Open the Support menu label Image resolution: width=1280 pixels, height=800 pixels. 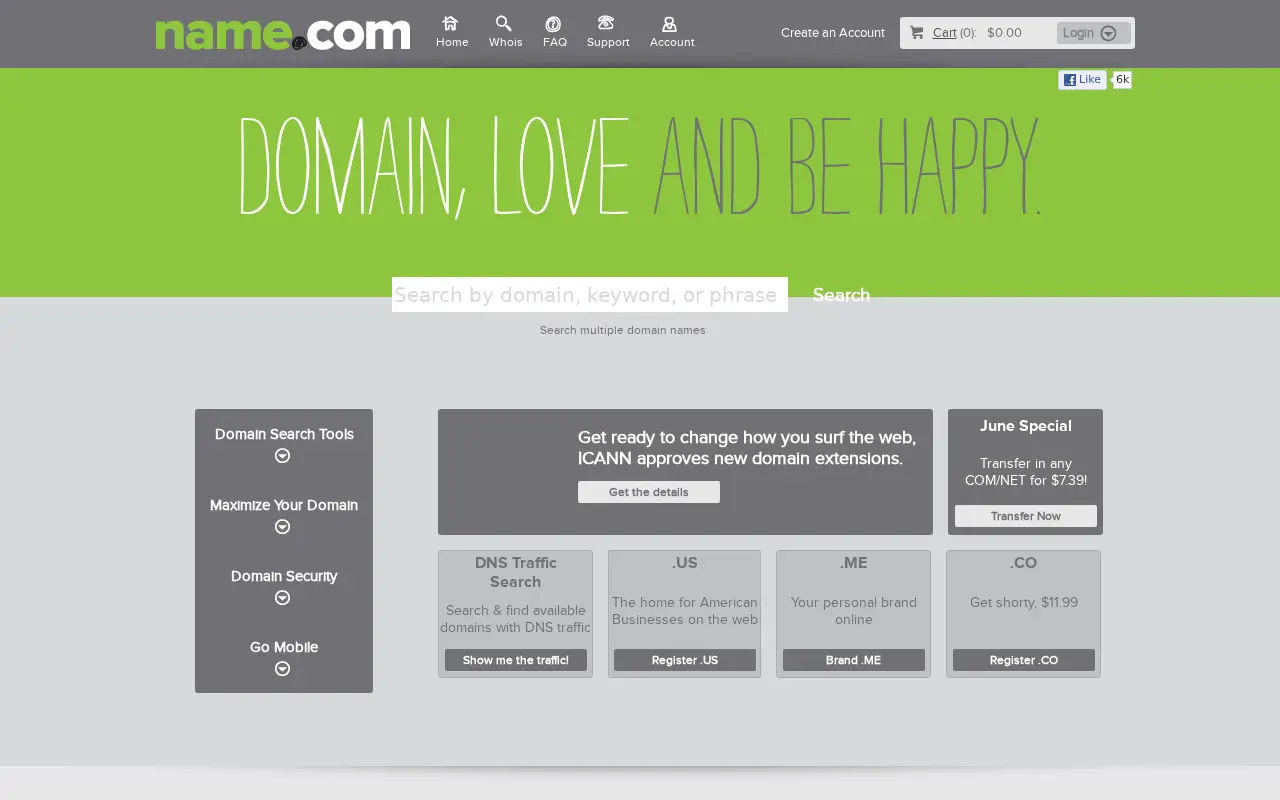click(x=608, y=42)
